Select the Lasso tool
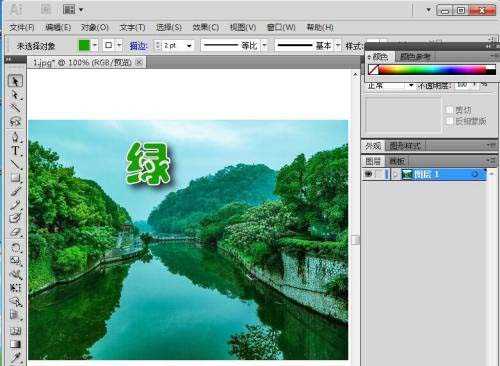The width and height of the screenshot is (500, 366). pos(15,122)
